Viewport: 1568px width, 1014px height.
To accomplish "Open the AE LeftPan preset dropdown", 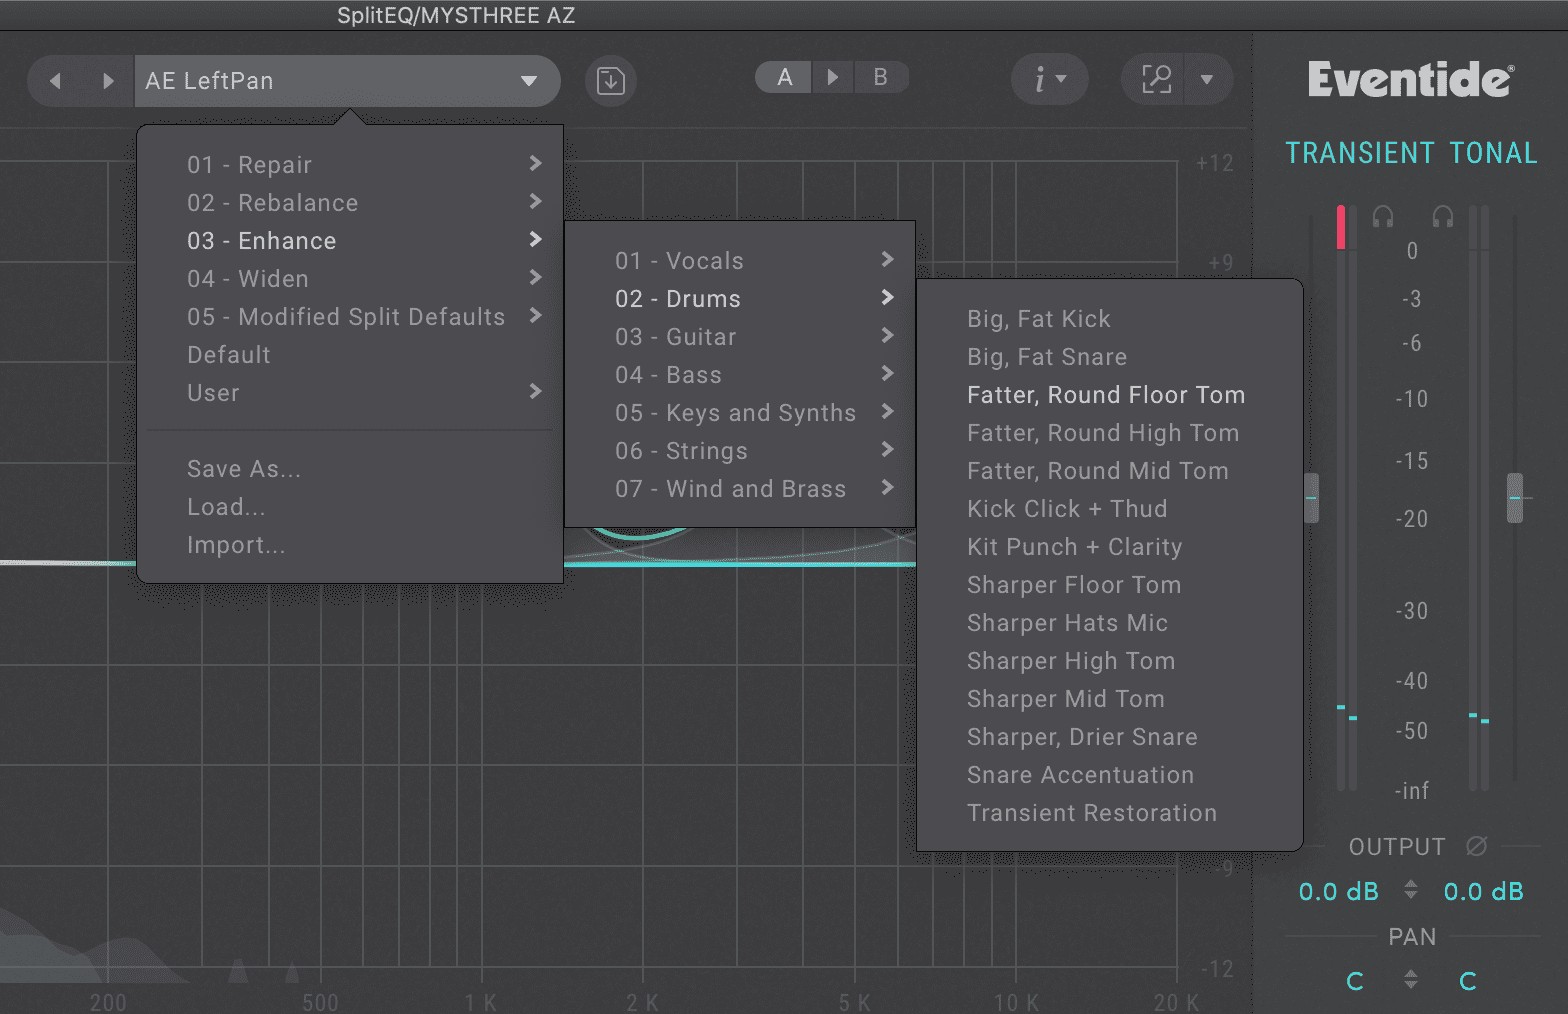I will click(x=347, y=81).
